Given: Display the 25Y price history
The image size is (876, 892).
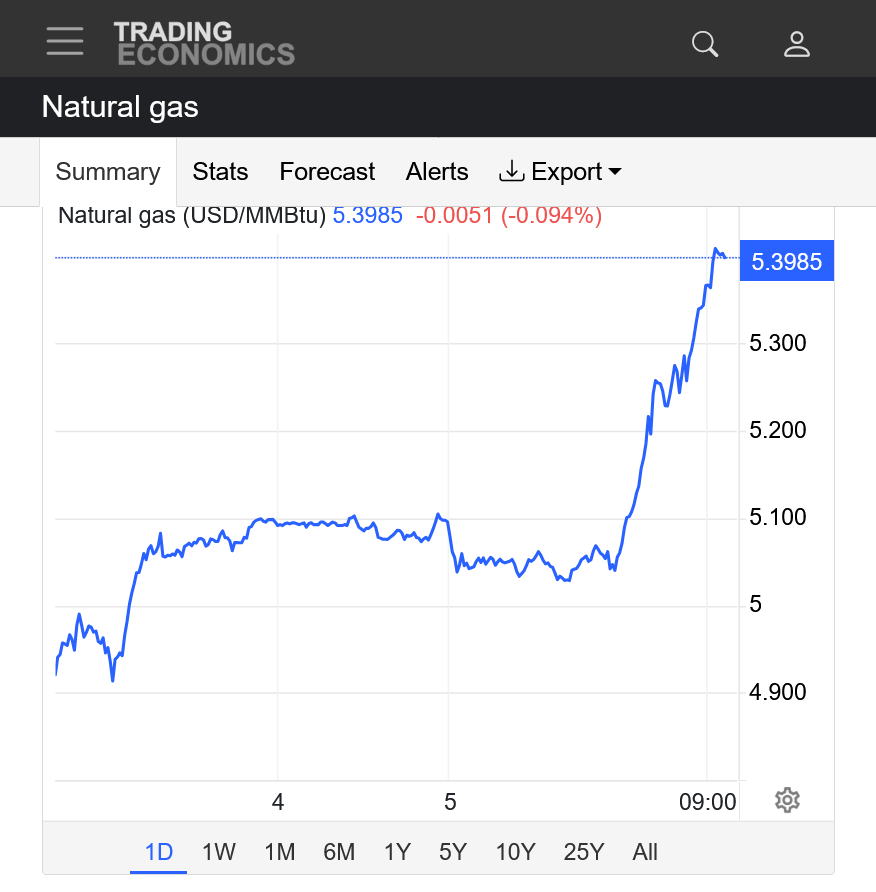Looking at the screenshot, I should coord(583,852).
